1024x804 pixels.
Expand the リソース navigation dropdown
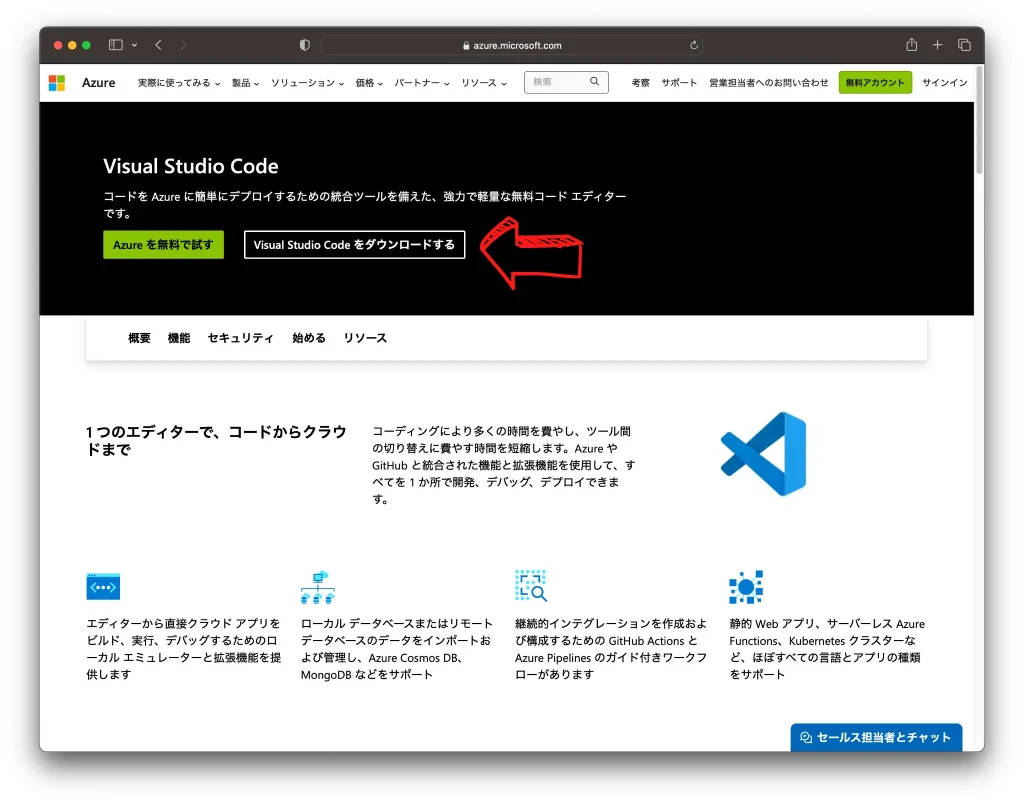coord(479,84)
